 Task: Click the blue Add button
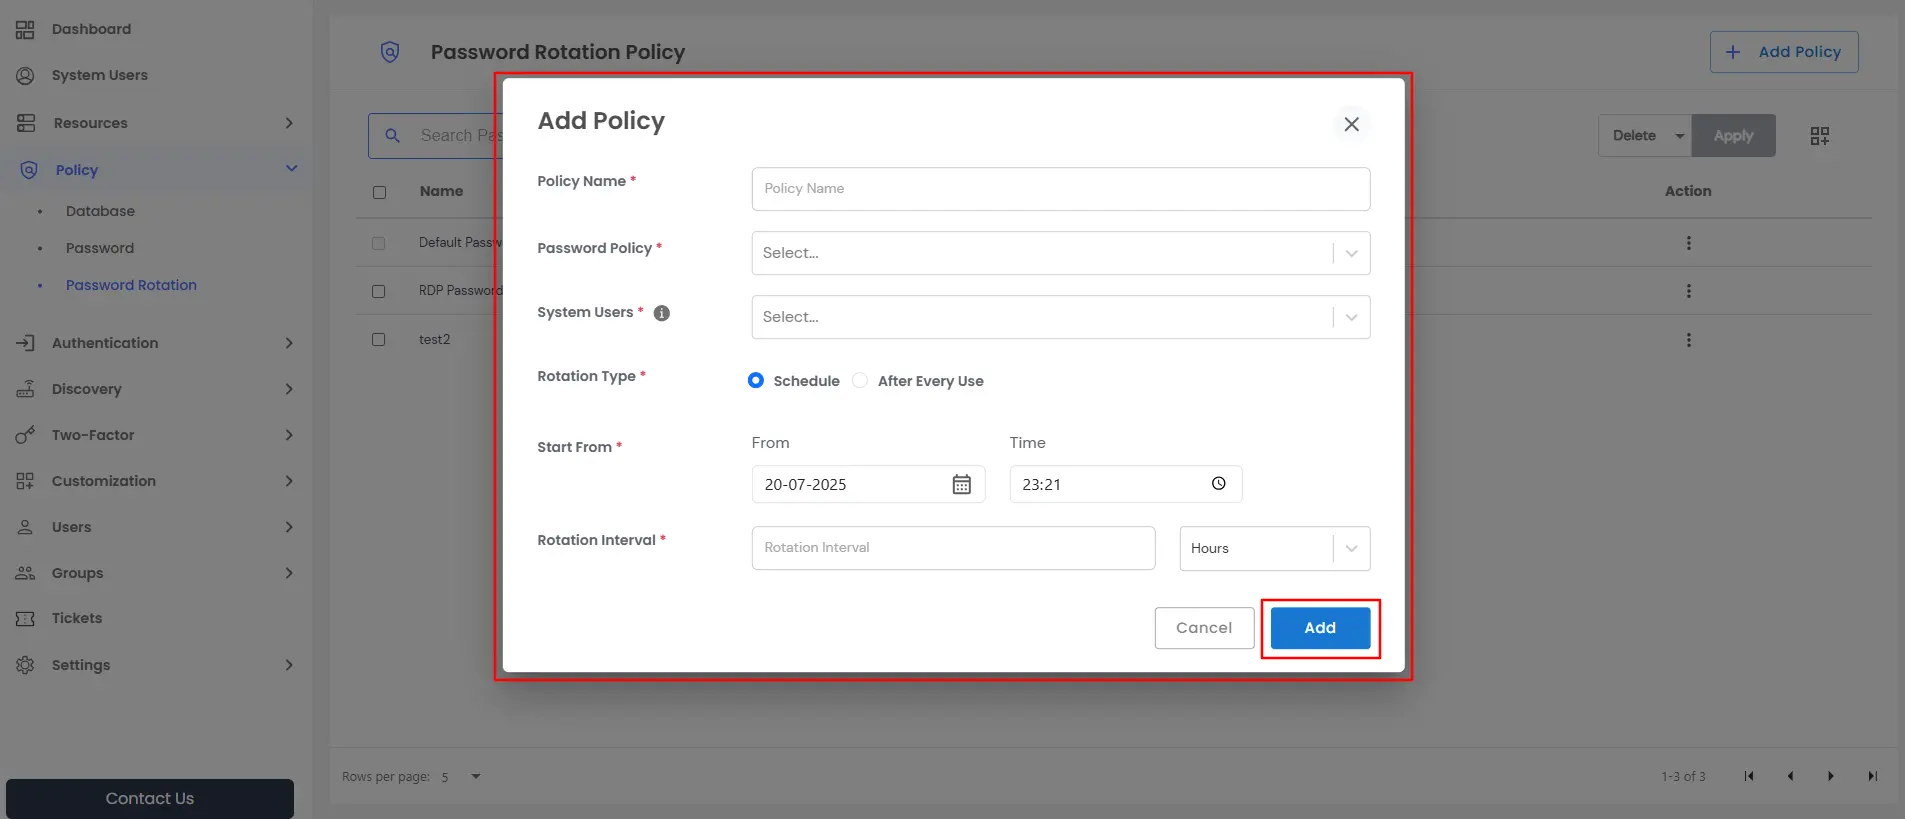(x=1320, y=628)
